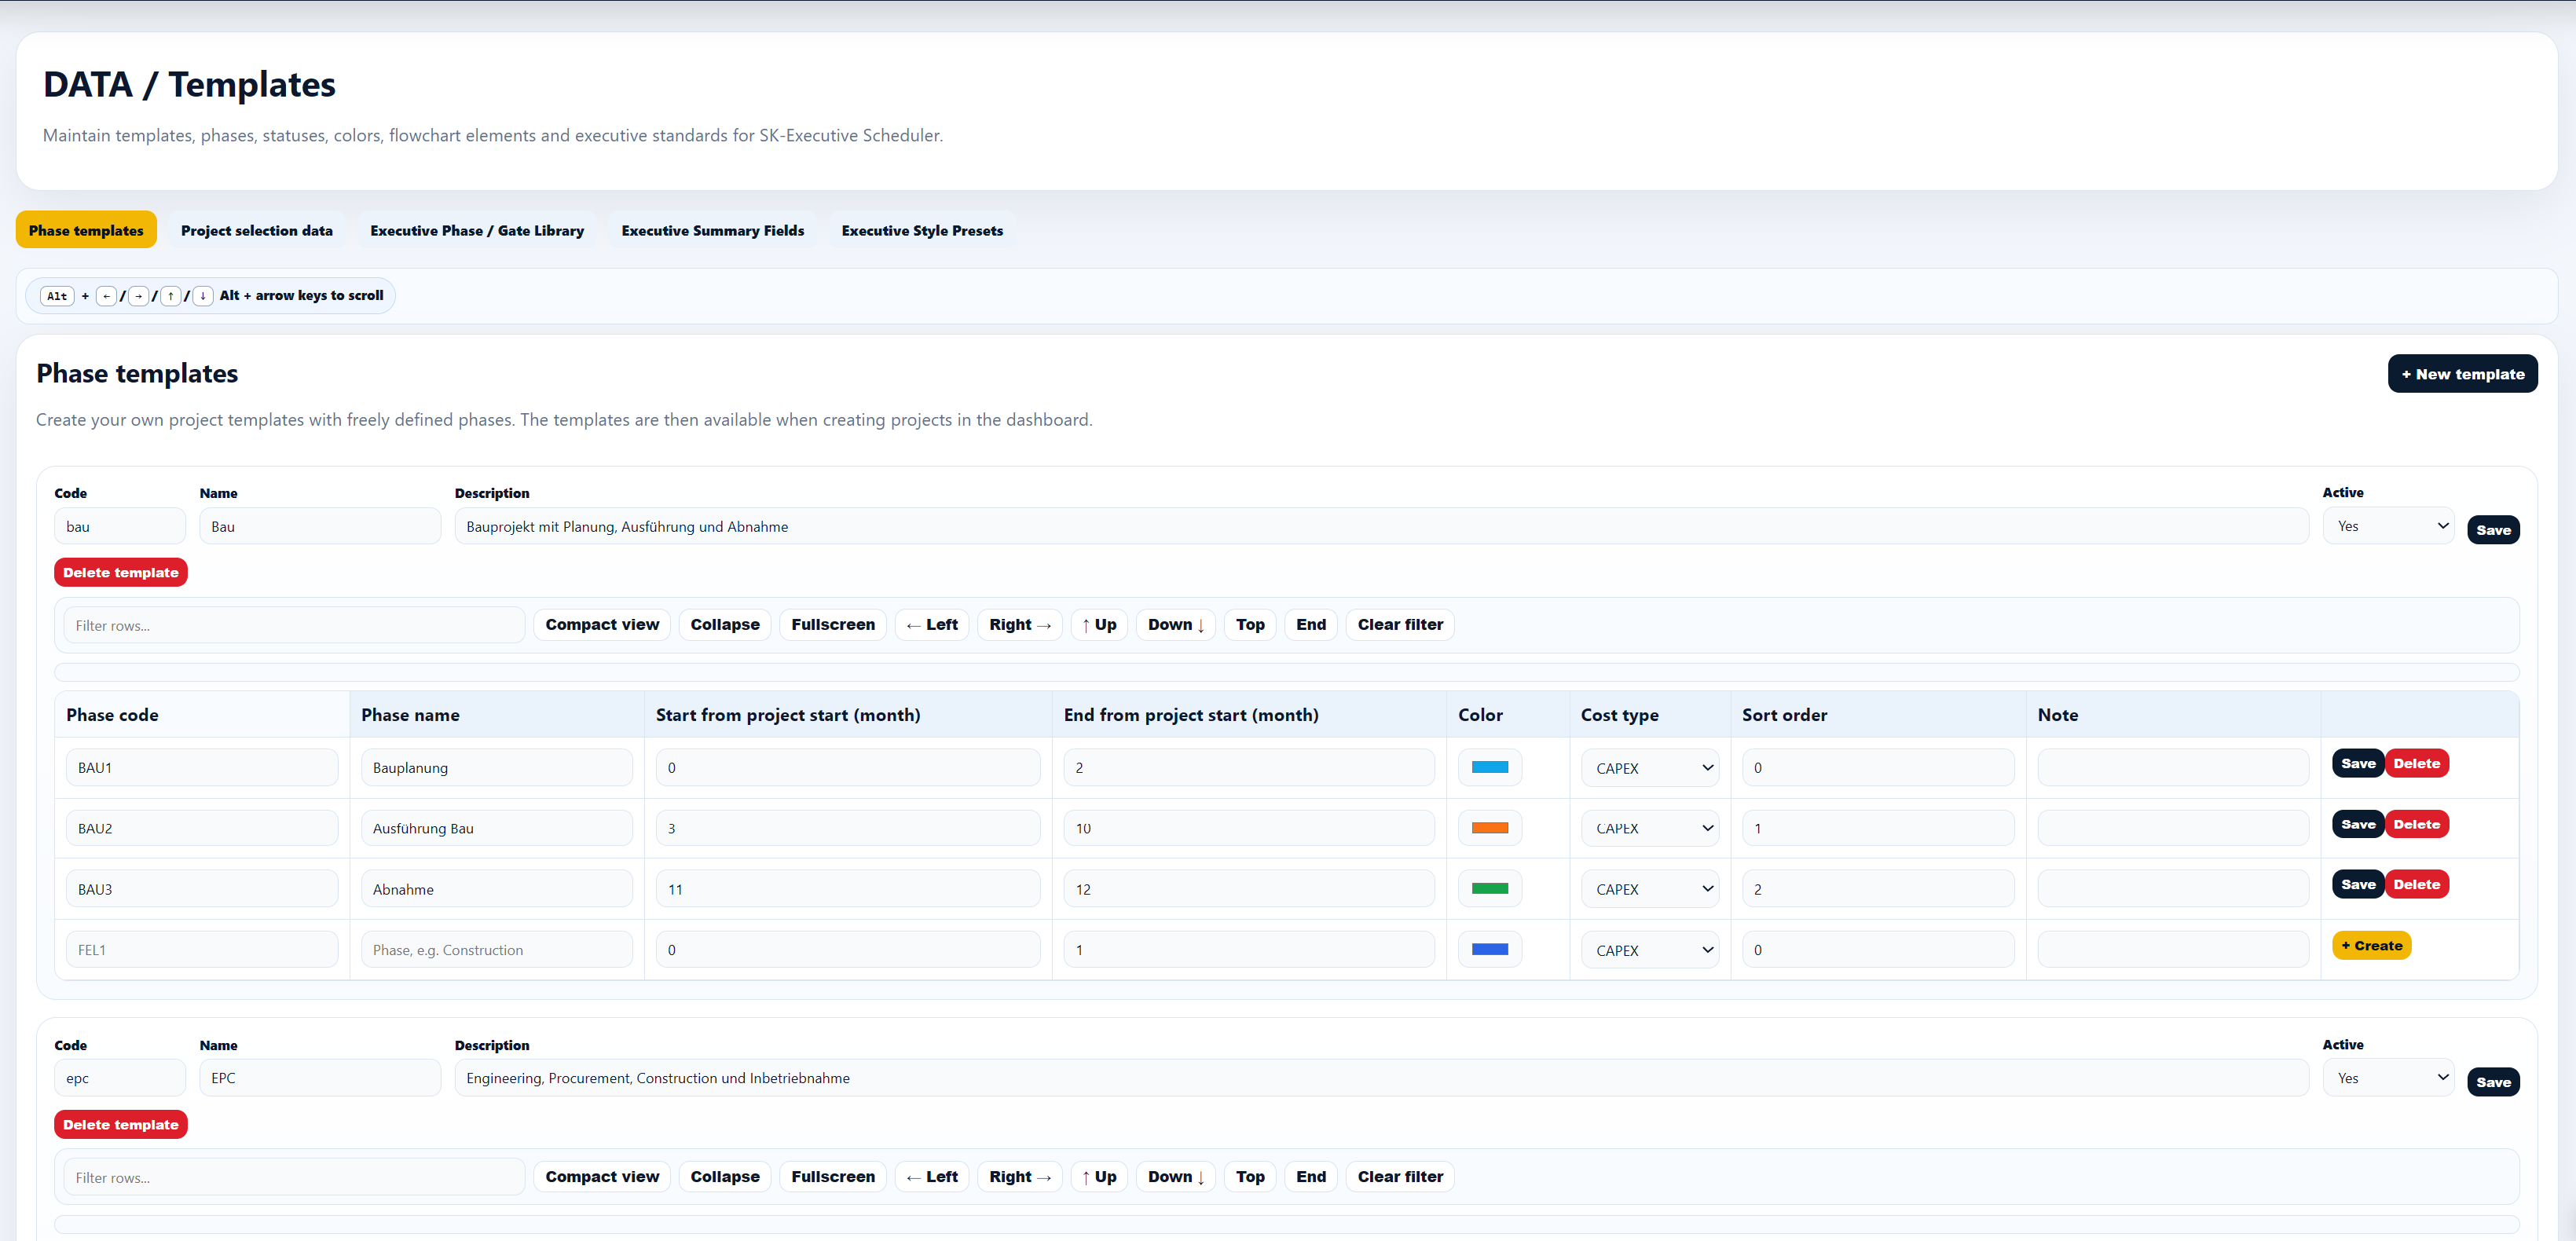Image resolution: width=2576 pixels, height=1241 pixels.
Task: Click Up arrow button in bau toolbar
Action: (1099, 624)
